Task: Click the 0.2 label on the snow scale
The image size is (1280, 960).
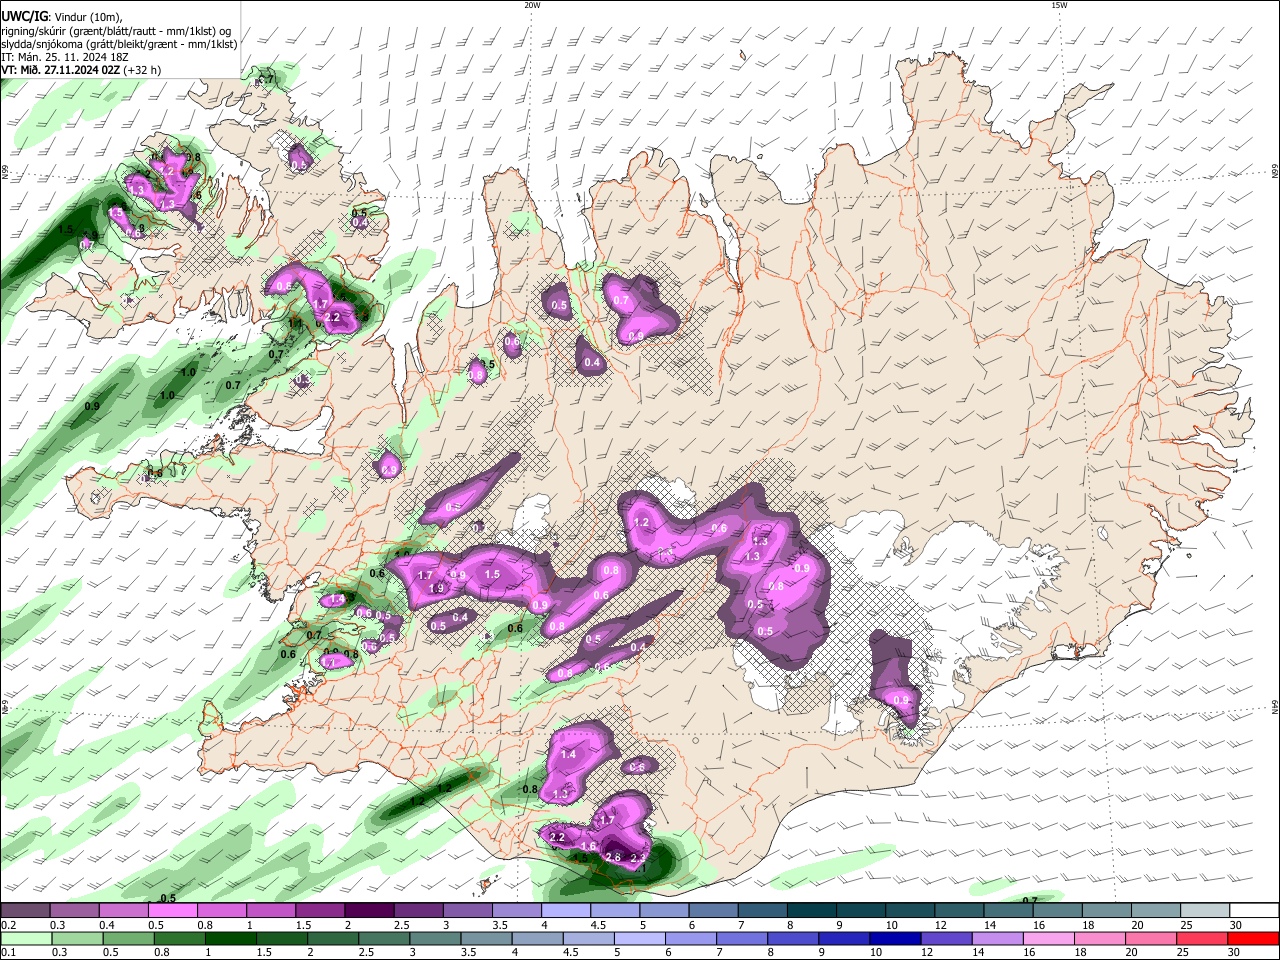Action: [9, 925]
